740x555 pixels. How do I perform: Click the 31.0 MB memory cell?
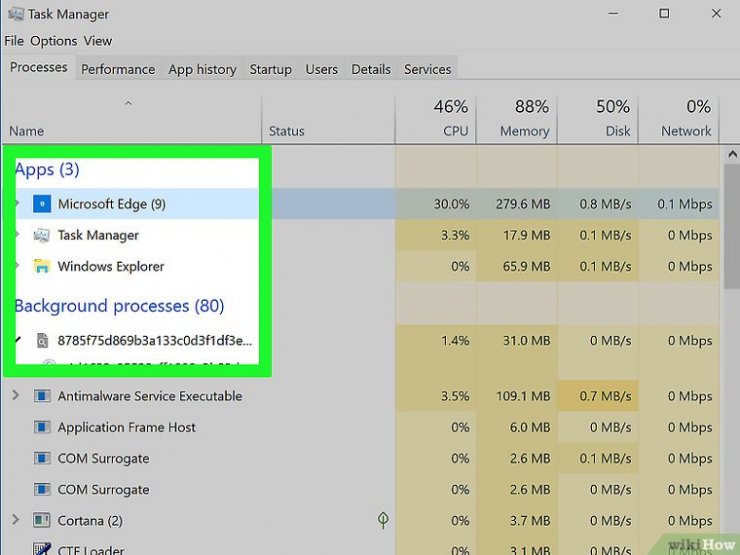click(x=517, y=340)
